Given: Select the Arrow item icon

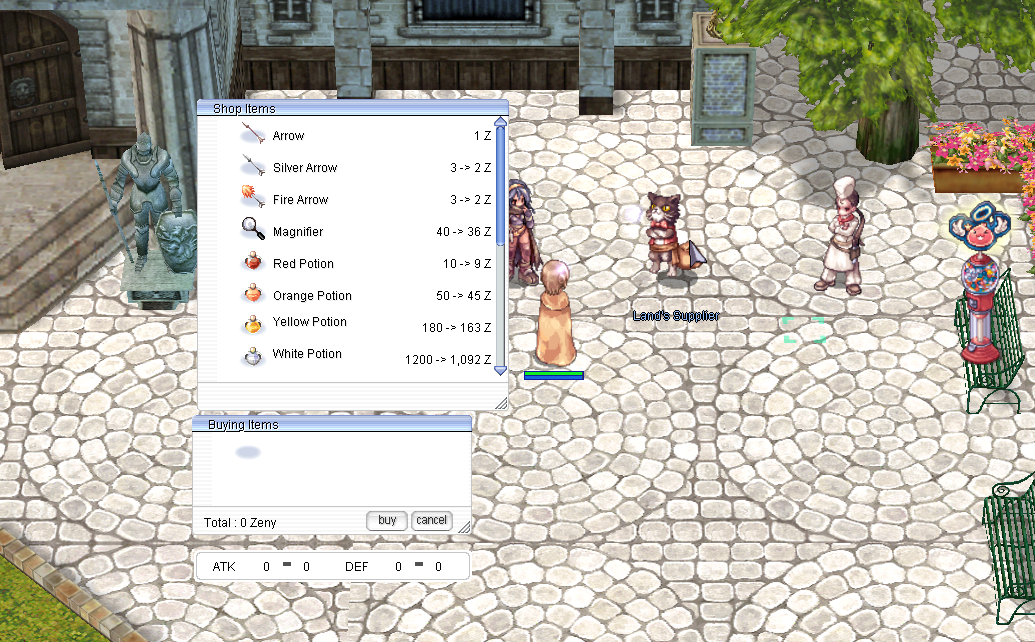Looking at the screenshot, I should click(x=253, y=135).
